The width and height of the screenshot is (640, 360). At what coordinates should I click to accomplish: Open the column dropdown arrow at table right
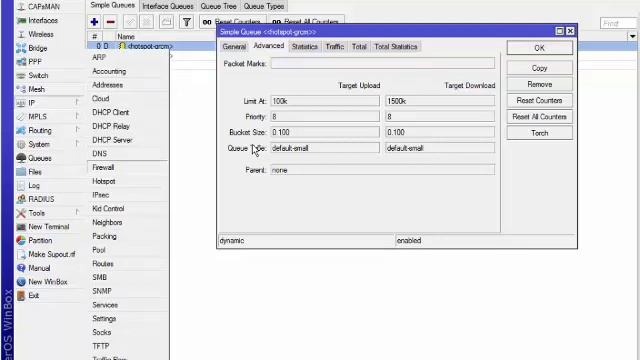pos(632,36)
